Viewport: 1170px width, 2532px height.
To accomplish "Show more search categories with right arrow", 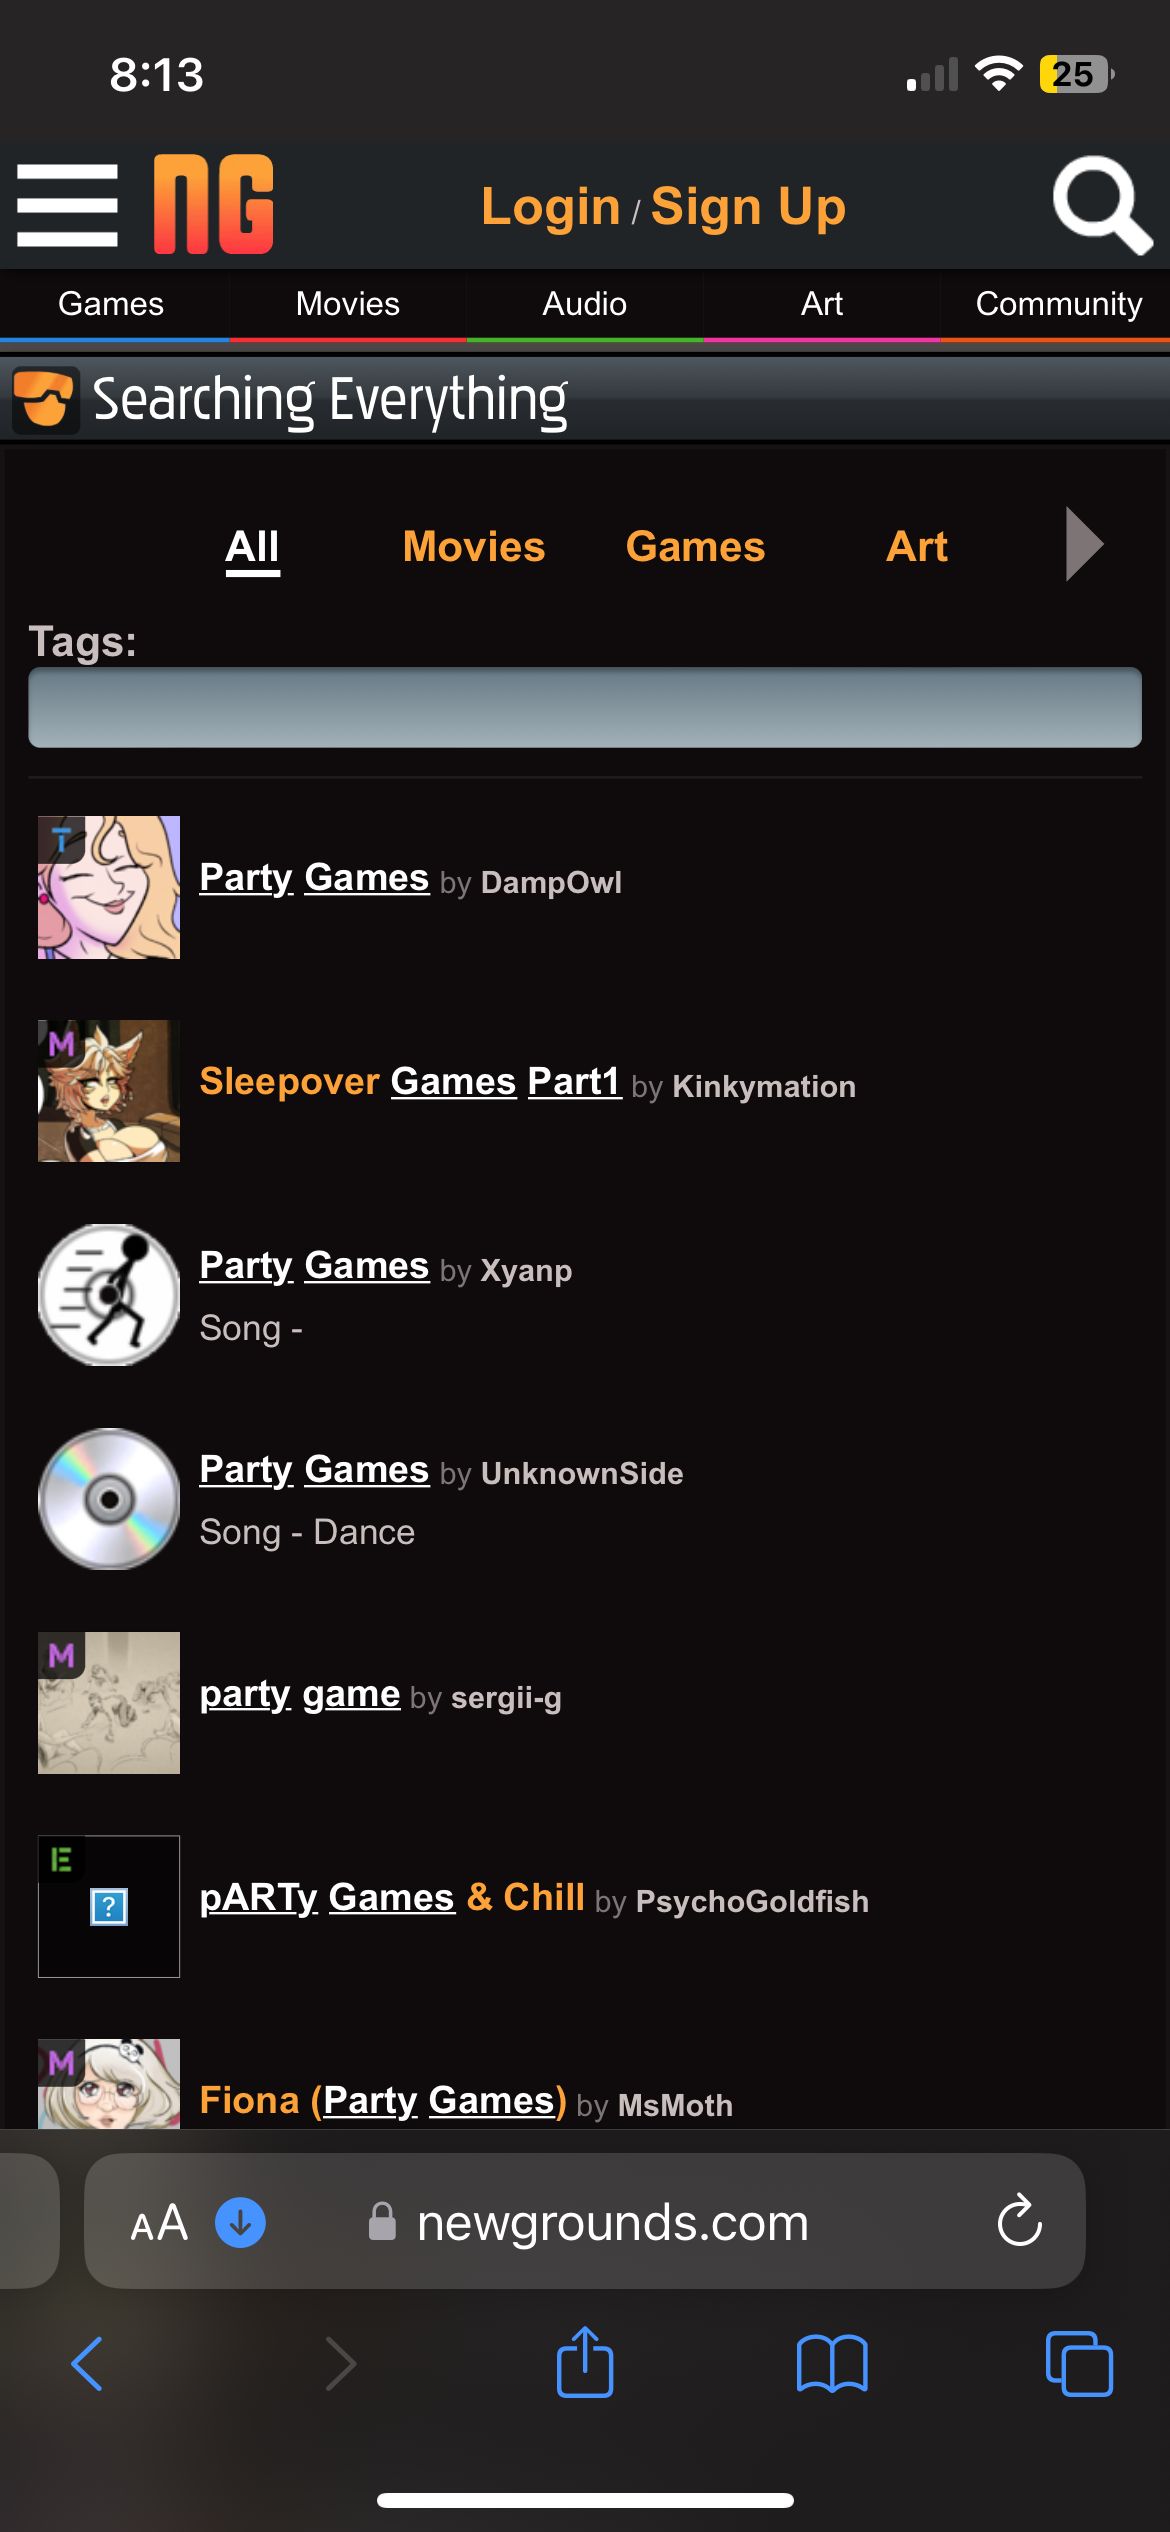I will [x=1085, y=545].
